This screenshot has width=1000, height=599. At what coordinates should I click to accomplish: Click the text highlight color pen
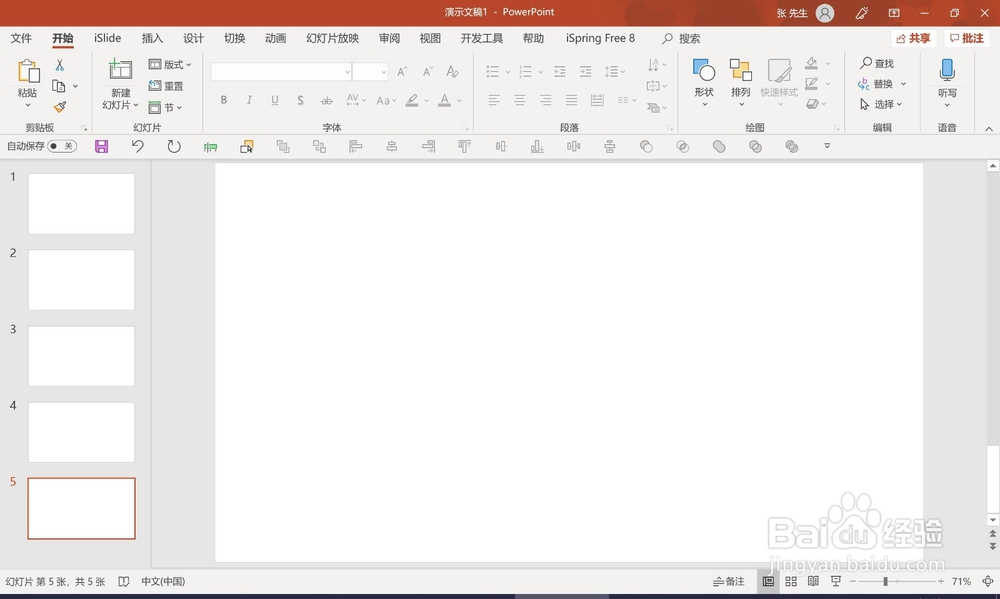pyautogui.click(x=412, y=100)
